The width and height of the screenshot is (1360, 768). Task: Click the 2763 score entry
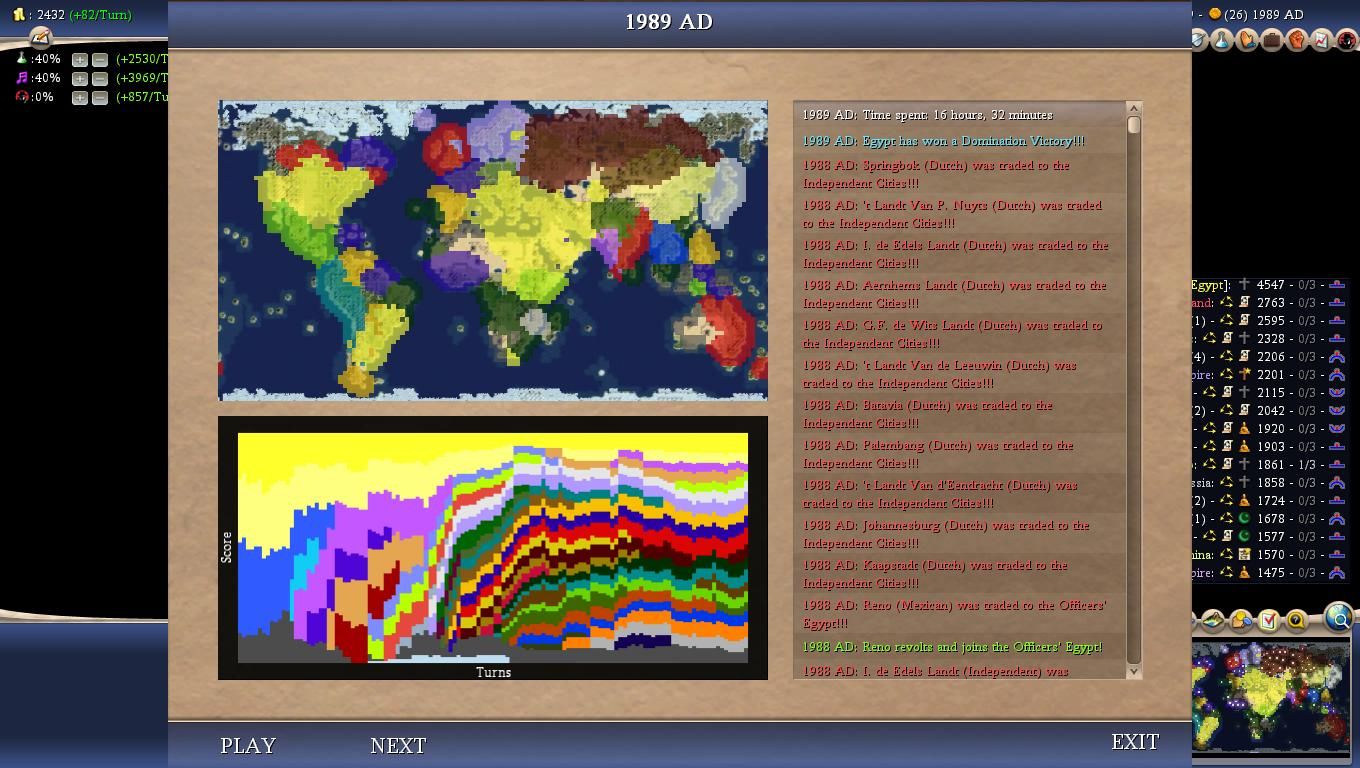click(x=1270, y=303)
